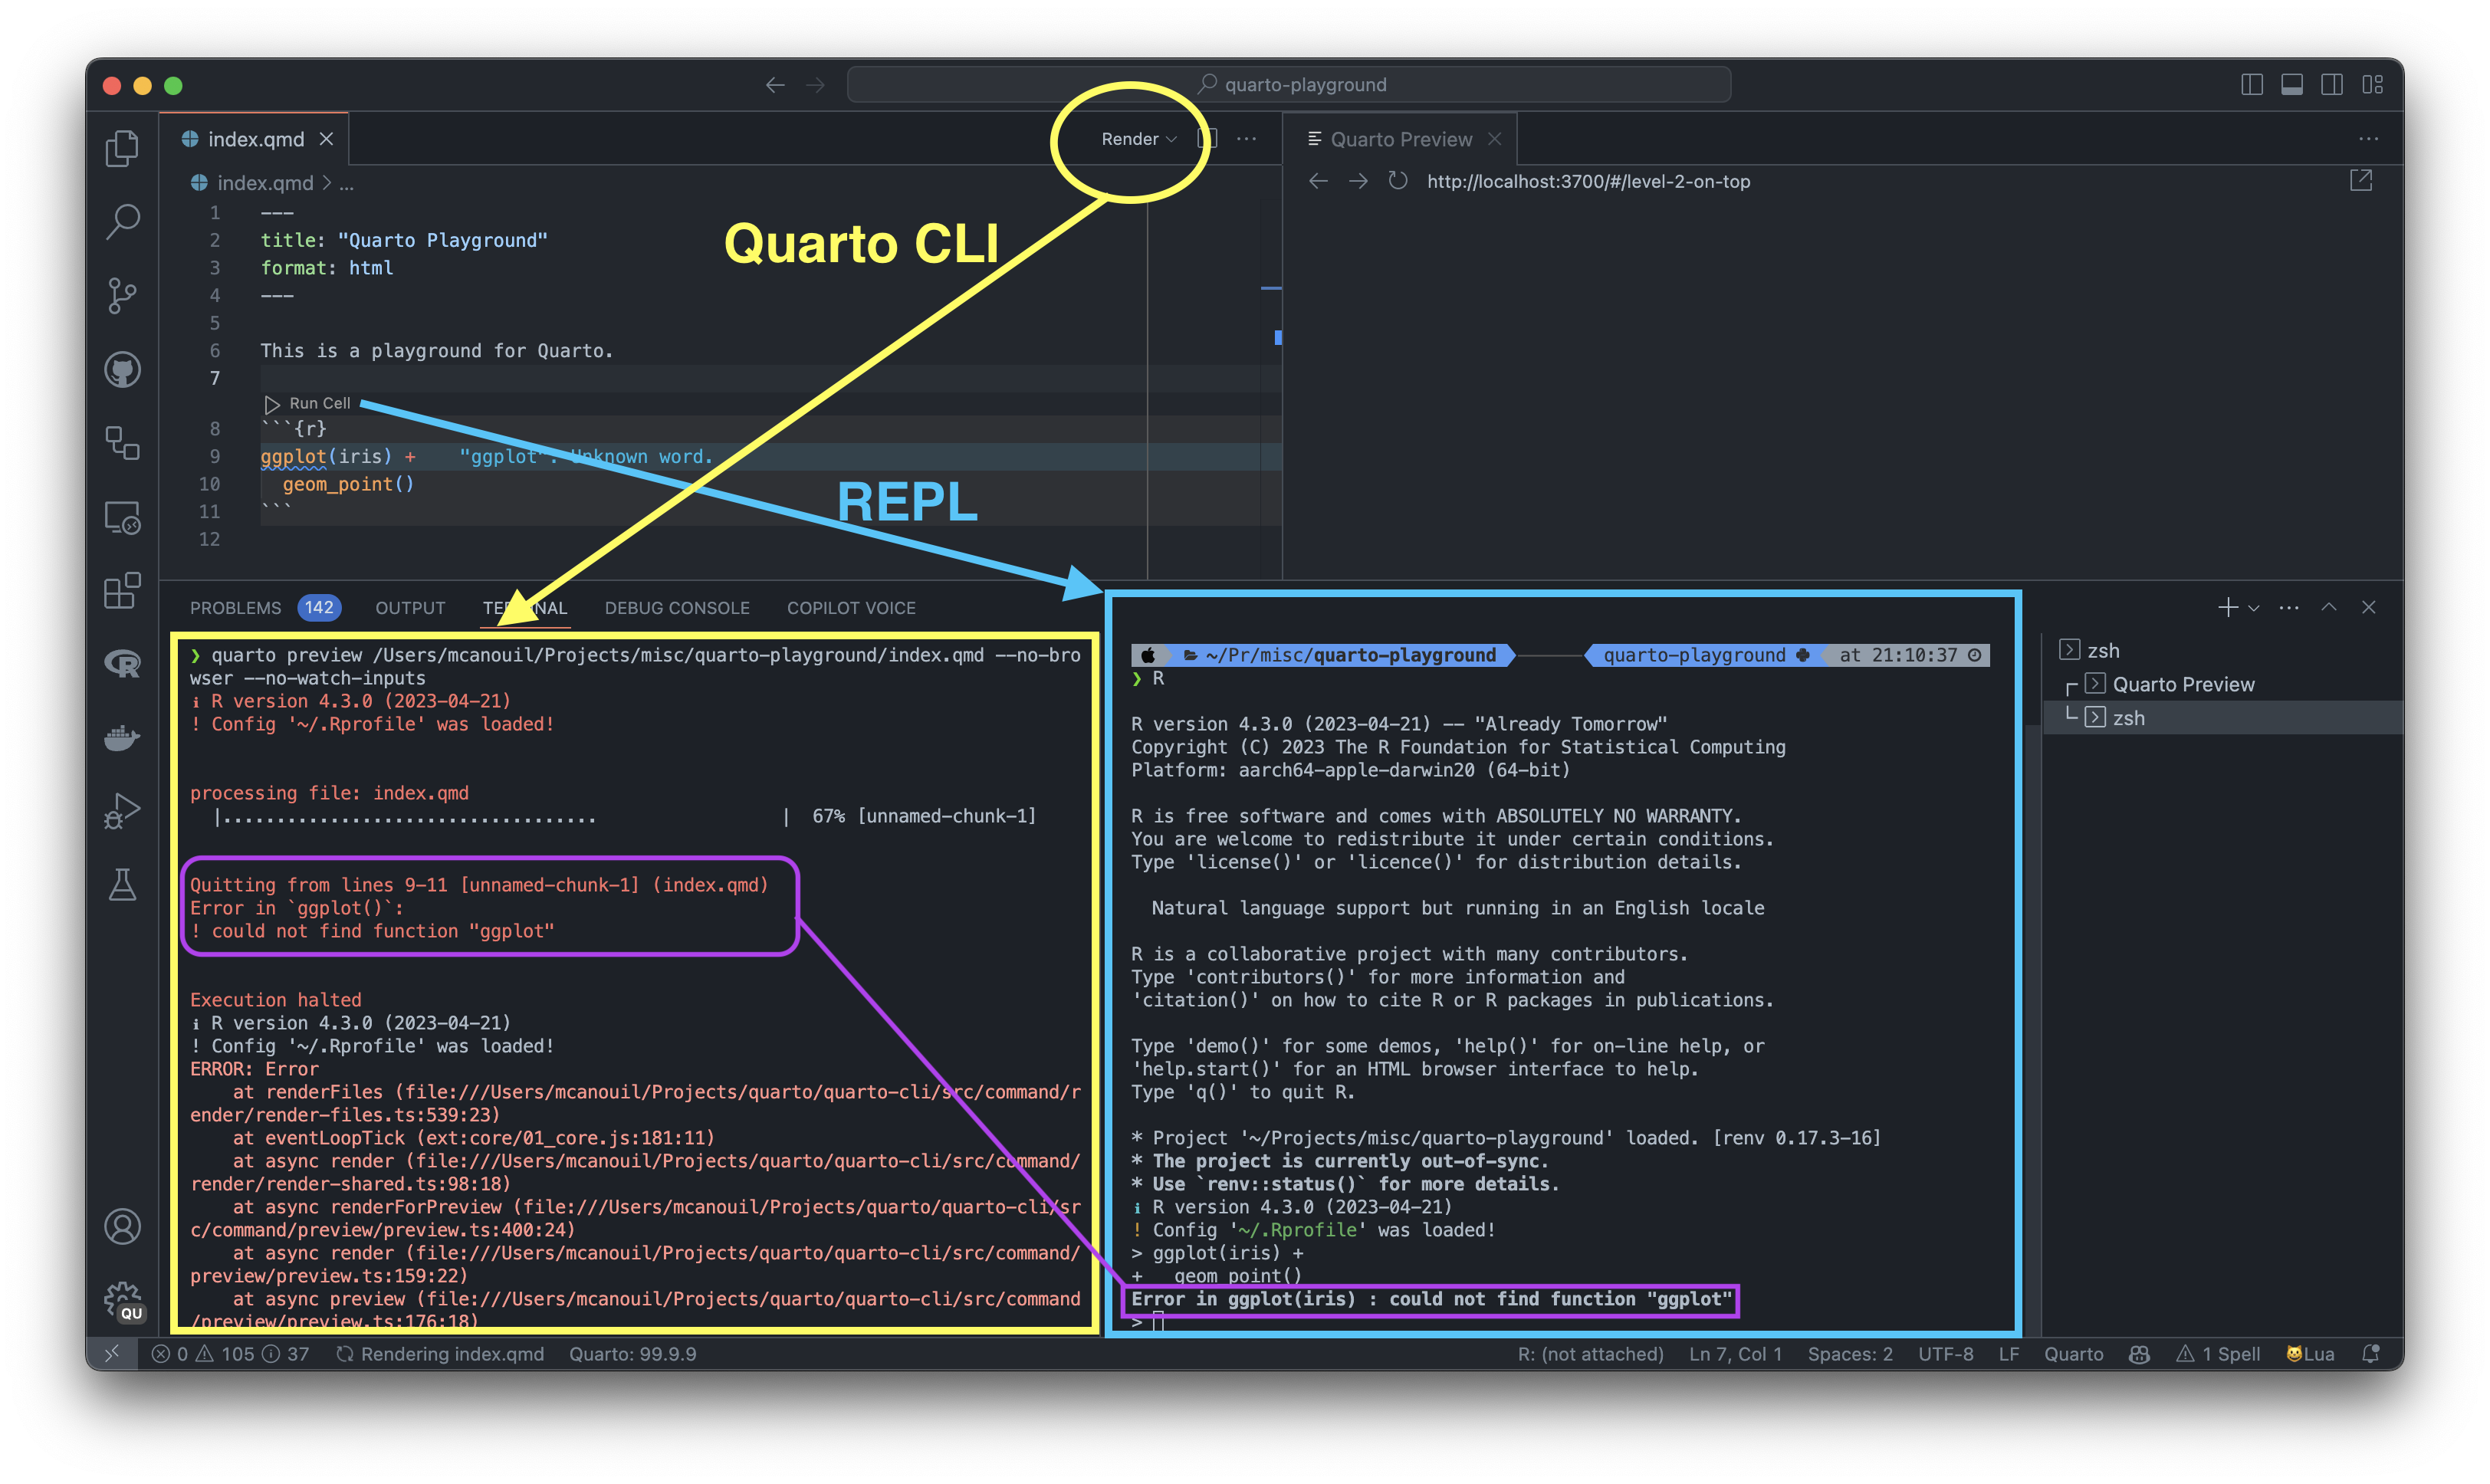Open notifications bell in status bar
This screenshot has height=1484, width=2490.
2370,1353
